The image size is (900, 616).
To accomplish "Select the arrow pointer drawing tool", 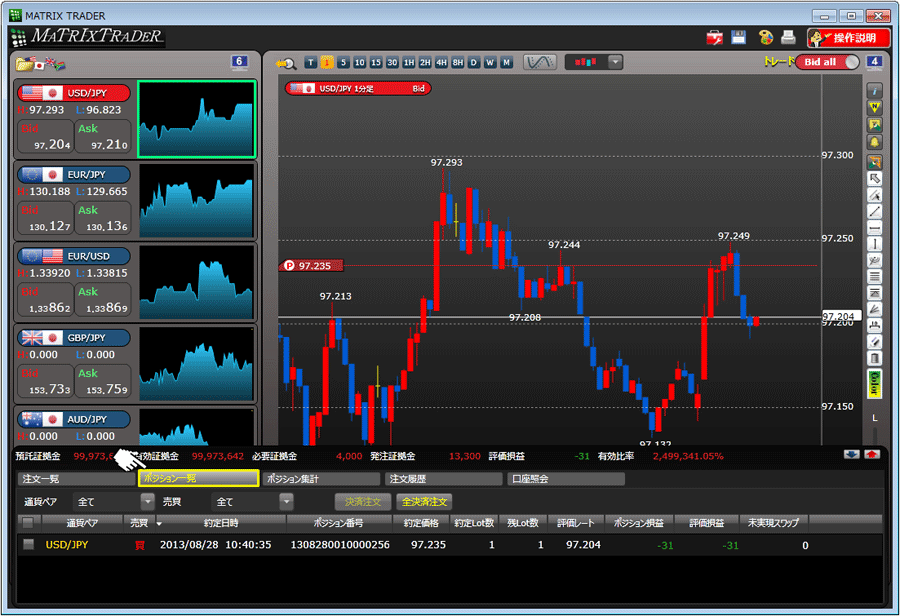I will (874, 179).
